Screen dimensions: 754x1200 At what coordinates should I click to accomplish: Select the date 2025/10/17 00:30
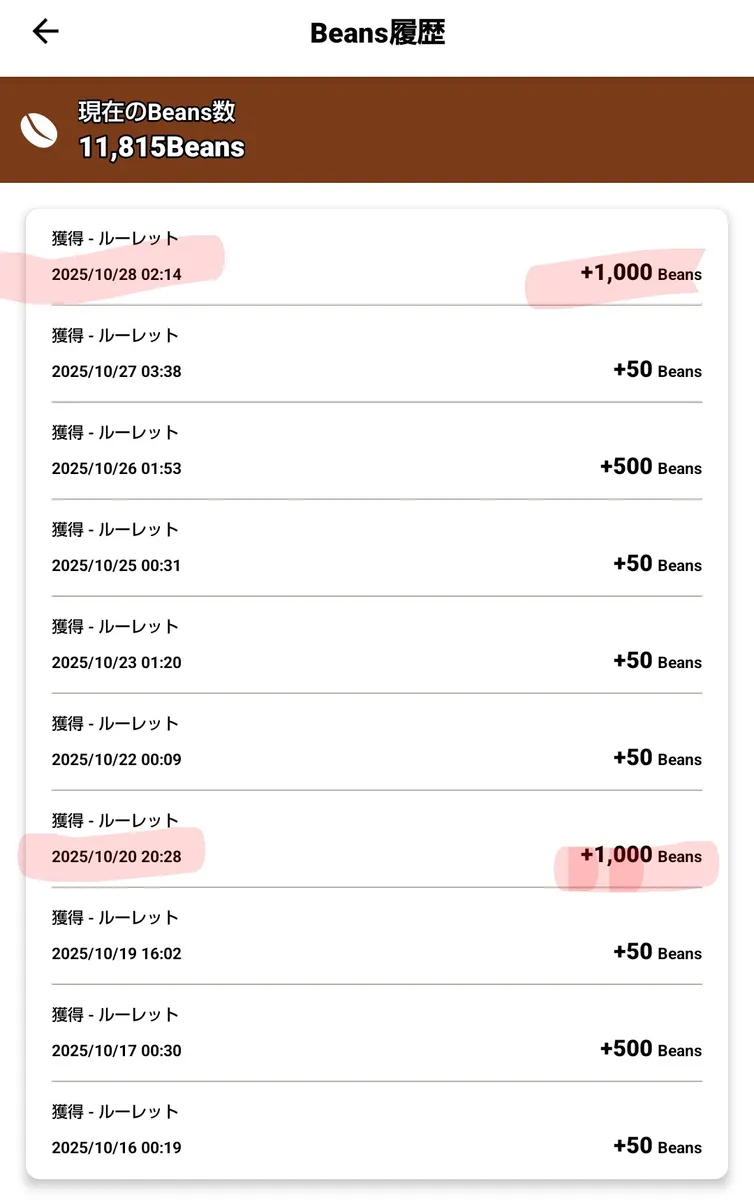pyautogui.click(x=117, y=1050)
